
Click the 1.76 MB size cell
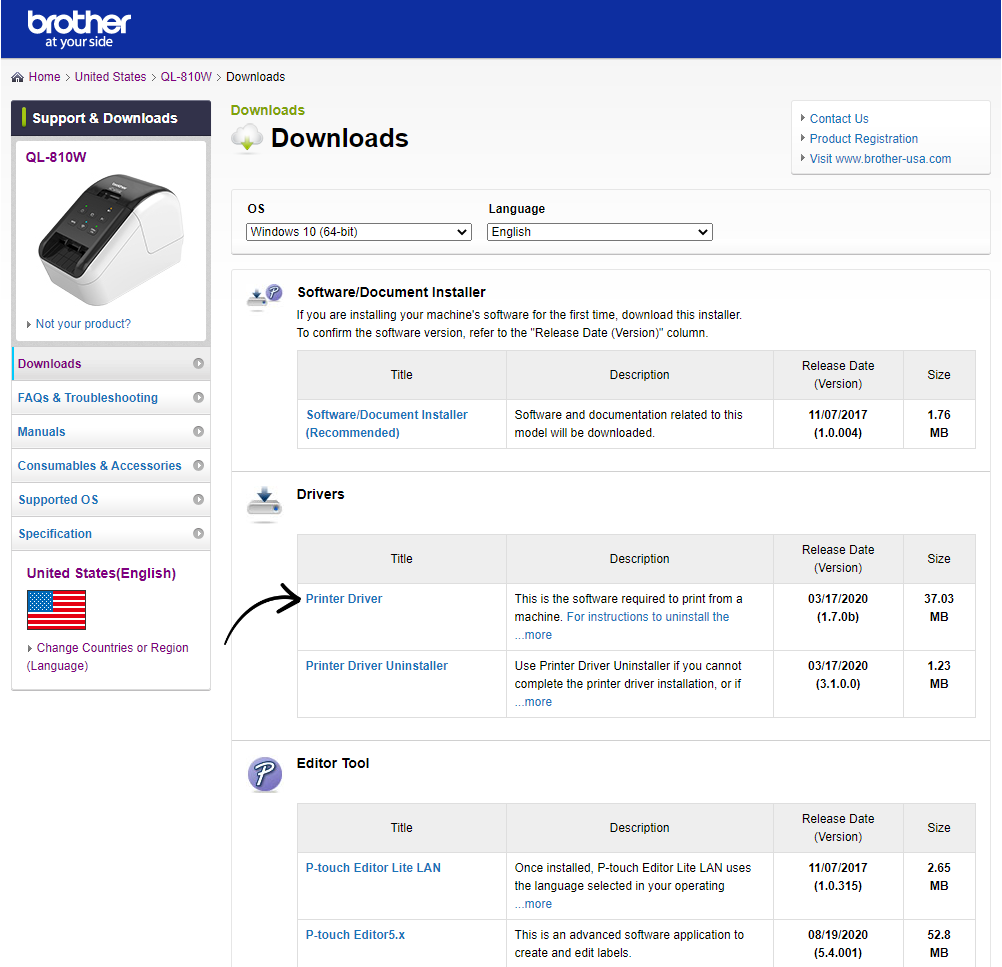point(939,424)
